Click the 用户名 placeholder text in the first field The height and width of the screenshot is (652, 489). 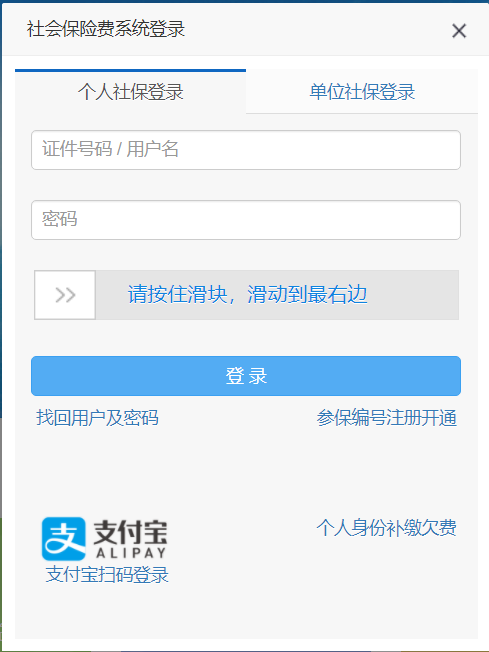(153, 149)
